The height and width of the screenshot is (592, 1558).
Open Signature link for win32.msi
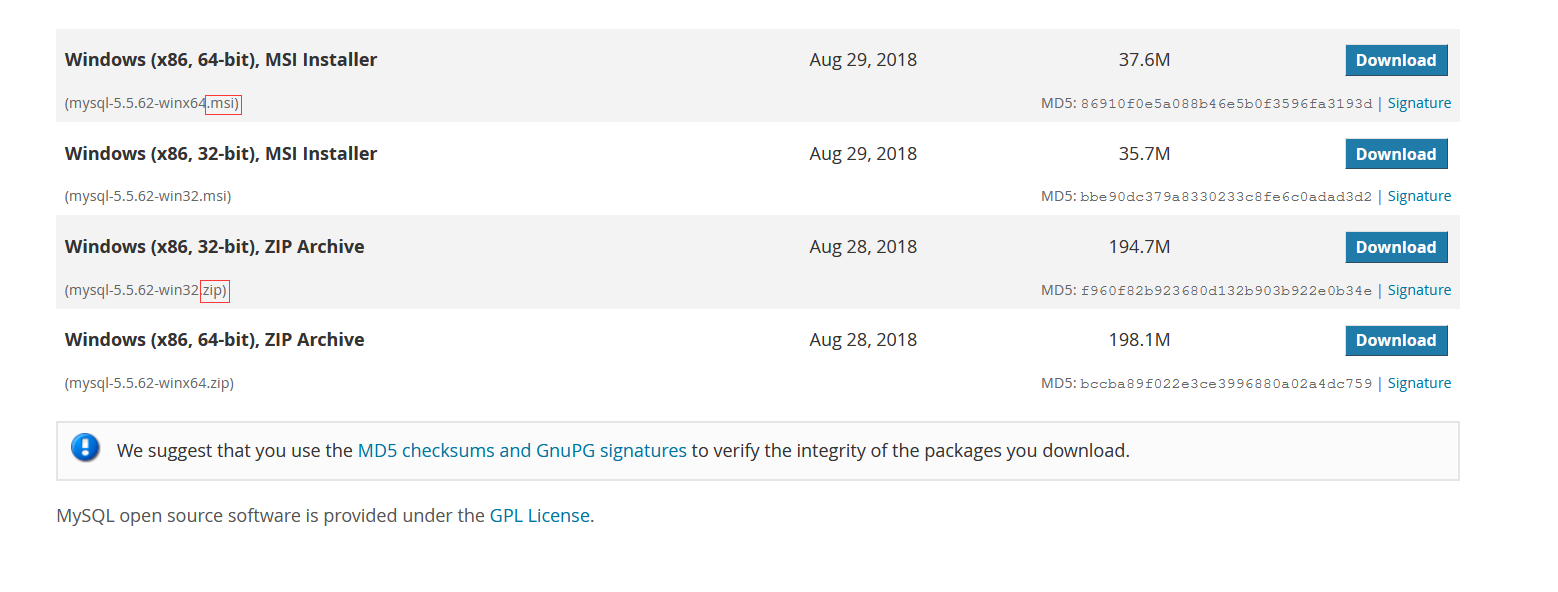coord(1419,196)
